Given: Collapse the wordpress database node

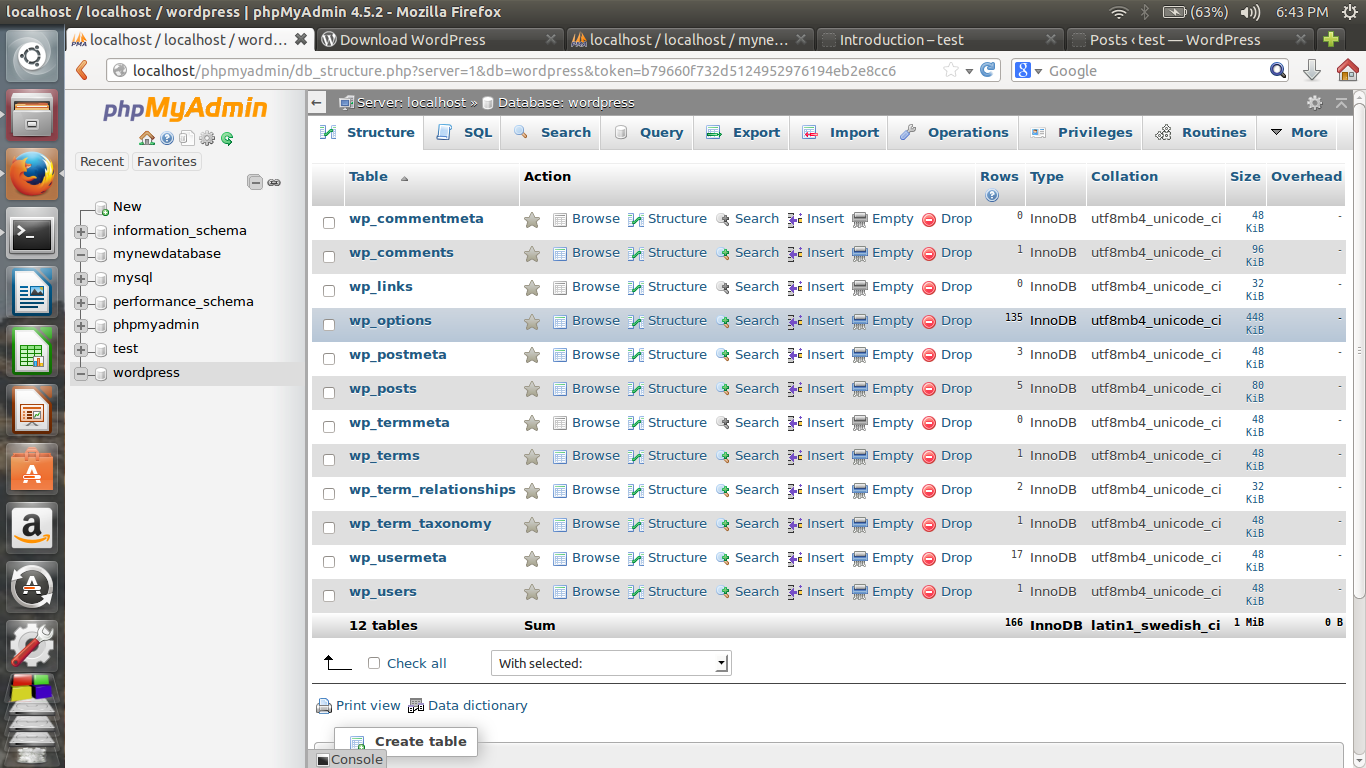Looking at the screenshot, I should (81, 373).
